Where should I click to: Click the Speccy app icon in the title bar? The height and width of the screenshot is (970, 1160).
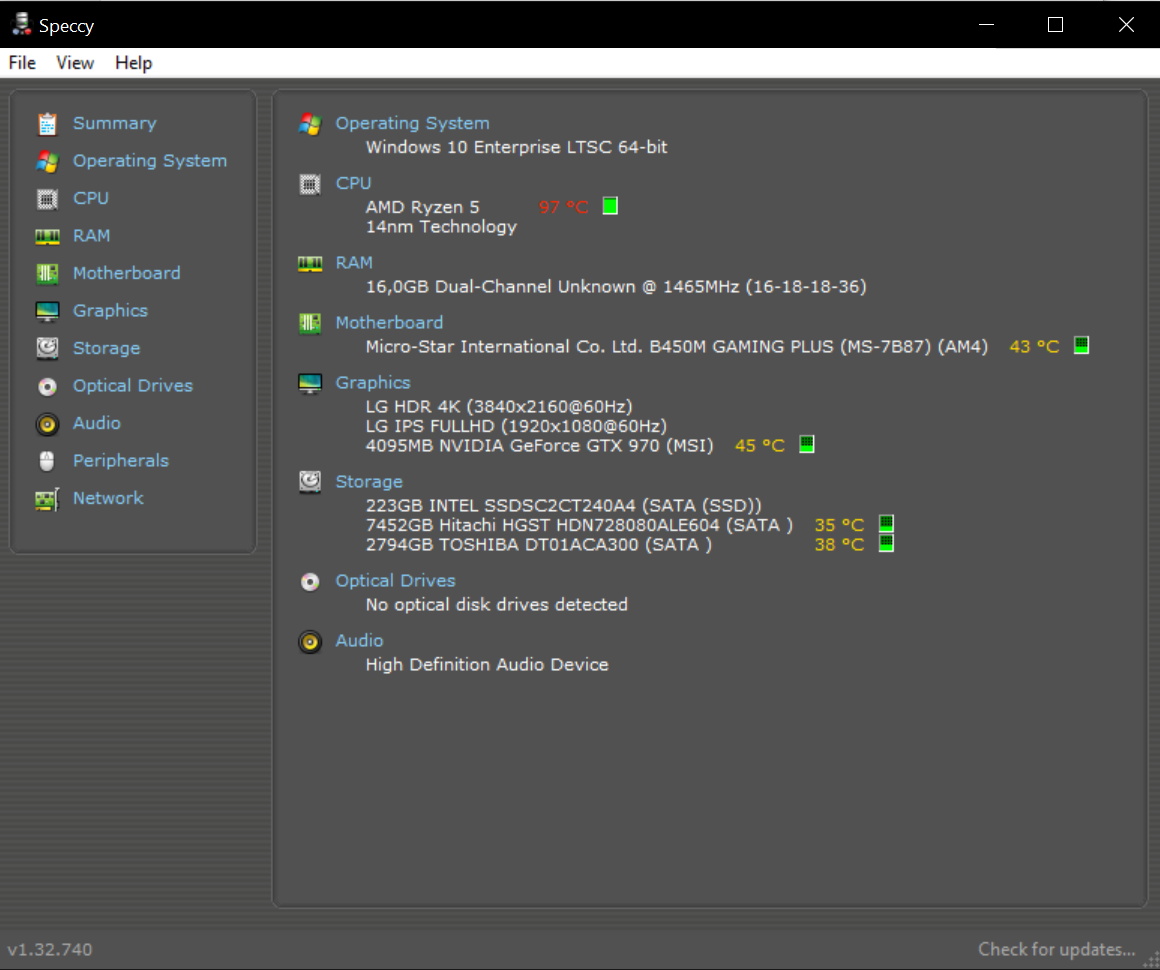click(21, 24)
